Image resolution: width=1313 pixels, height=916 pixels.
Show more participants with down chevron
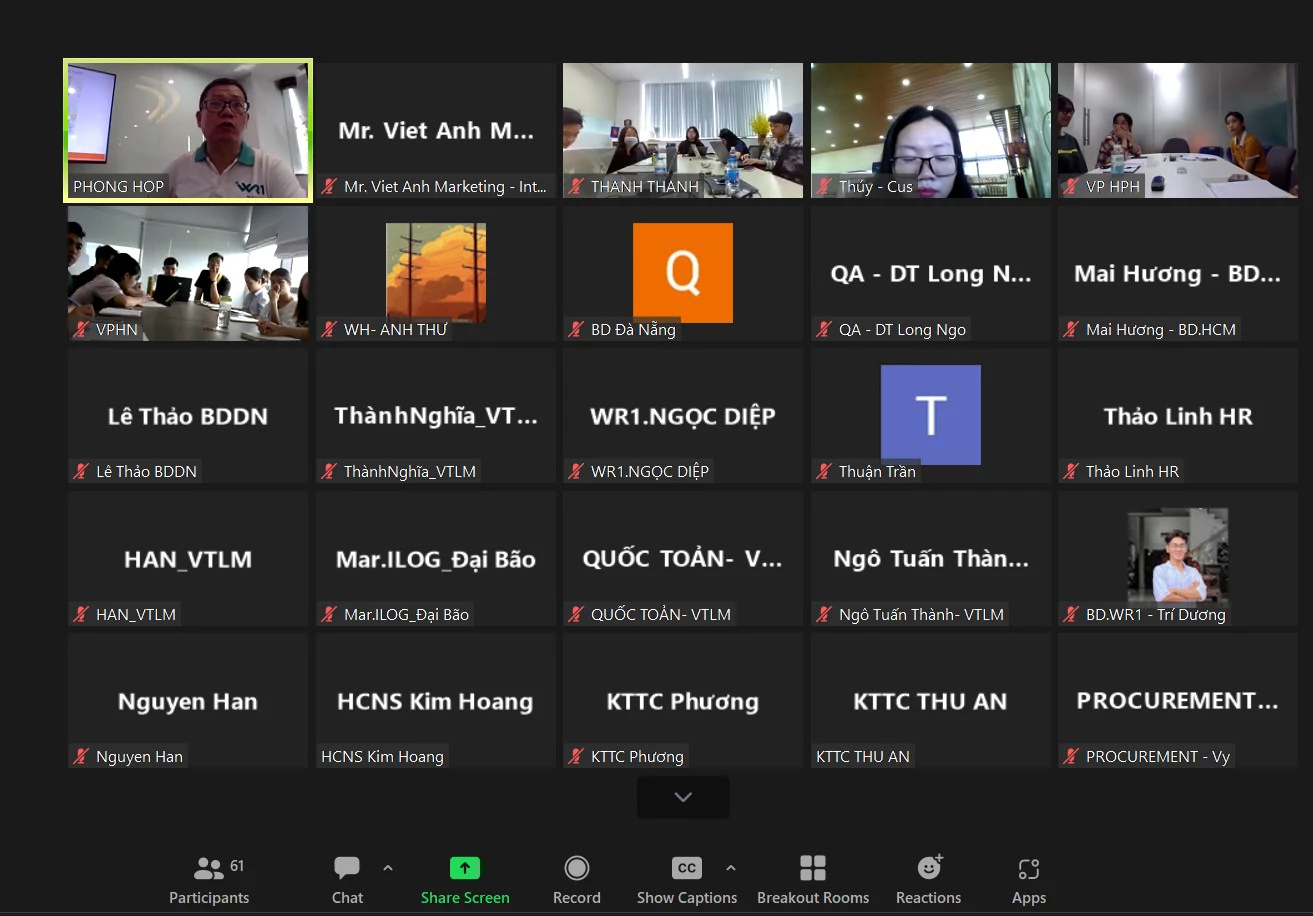pos(683,797)
